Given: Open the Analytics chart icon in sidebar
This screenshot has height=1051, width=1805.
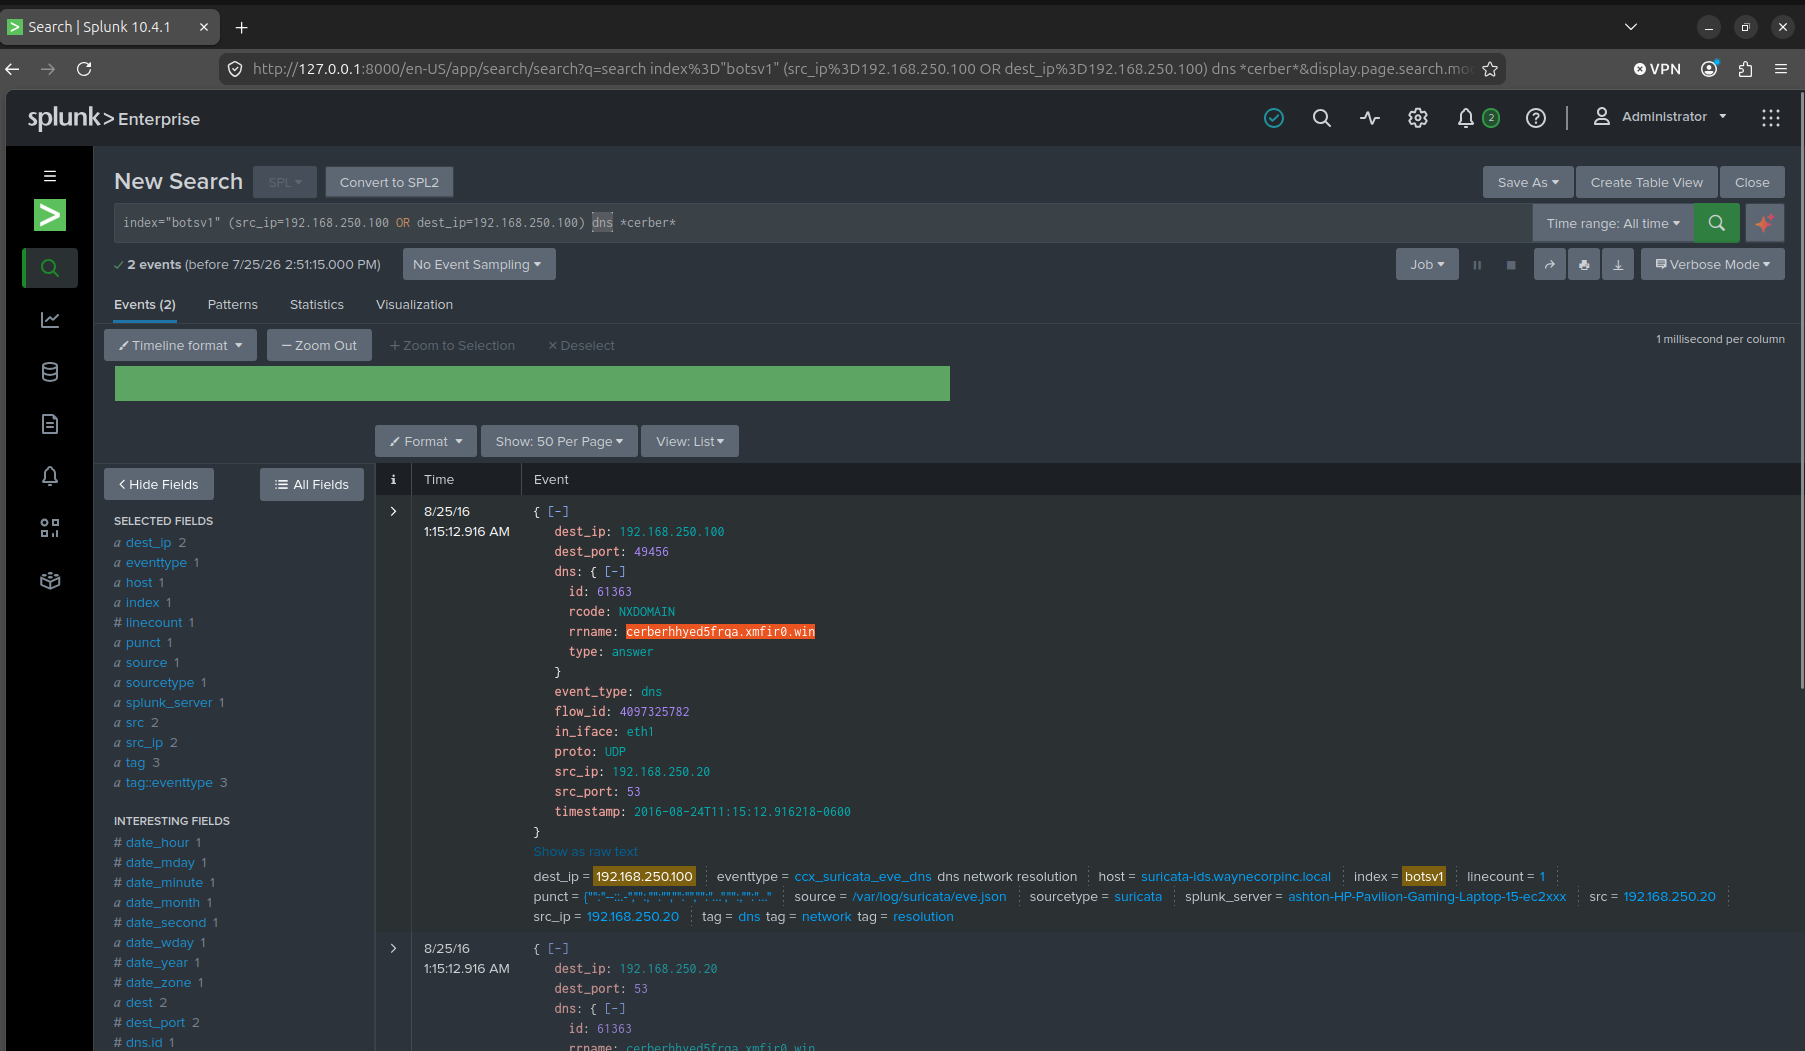Looking at the screenshot, I should 49,320.
